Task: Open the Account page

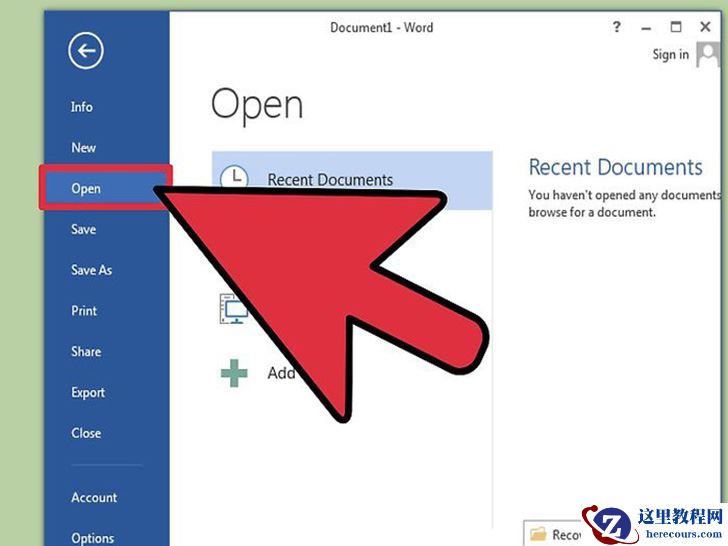Action: click(94, 498)
